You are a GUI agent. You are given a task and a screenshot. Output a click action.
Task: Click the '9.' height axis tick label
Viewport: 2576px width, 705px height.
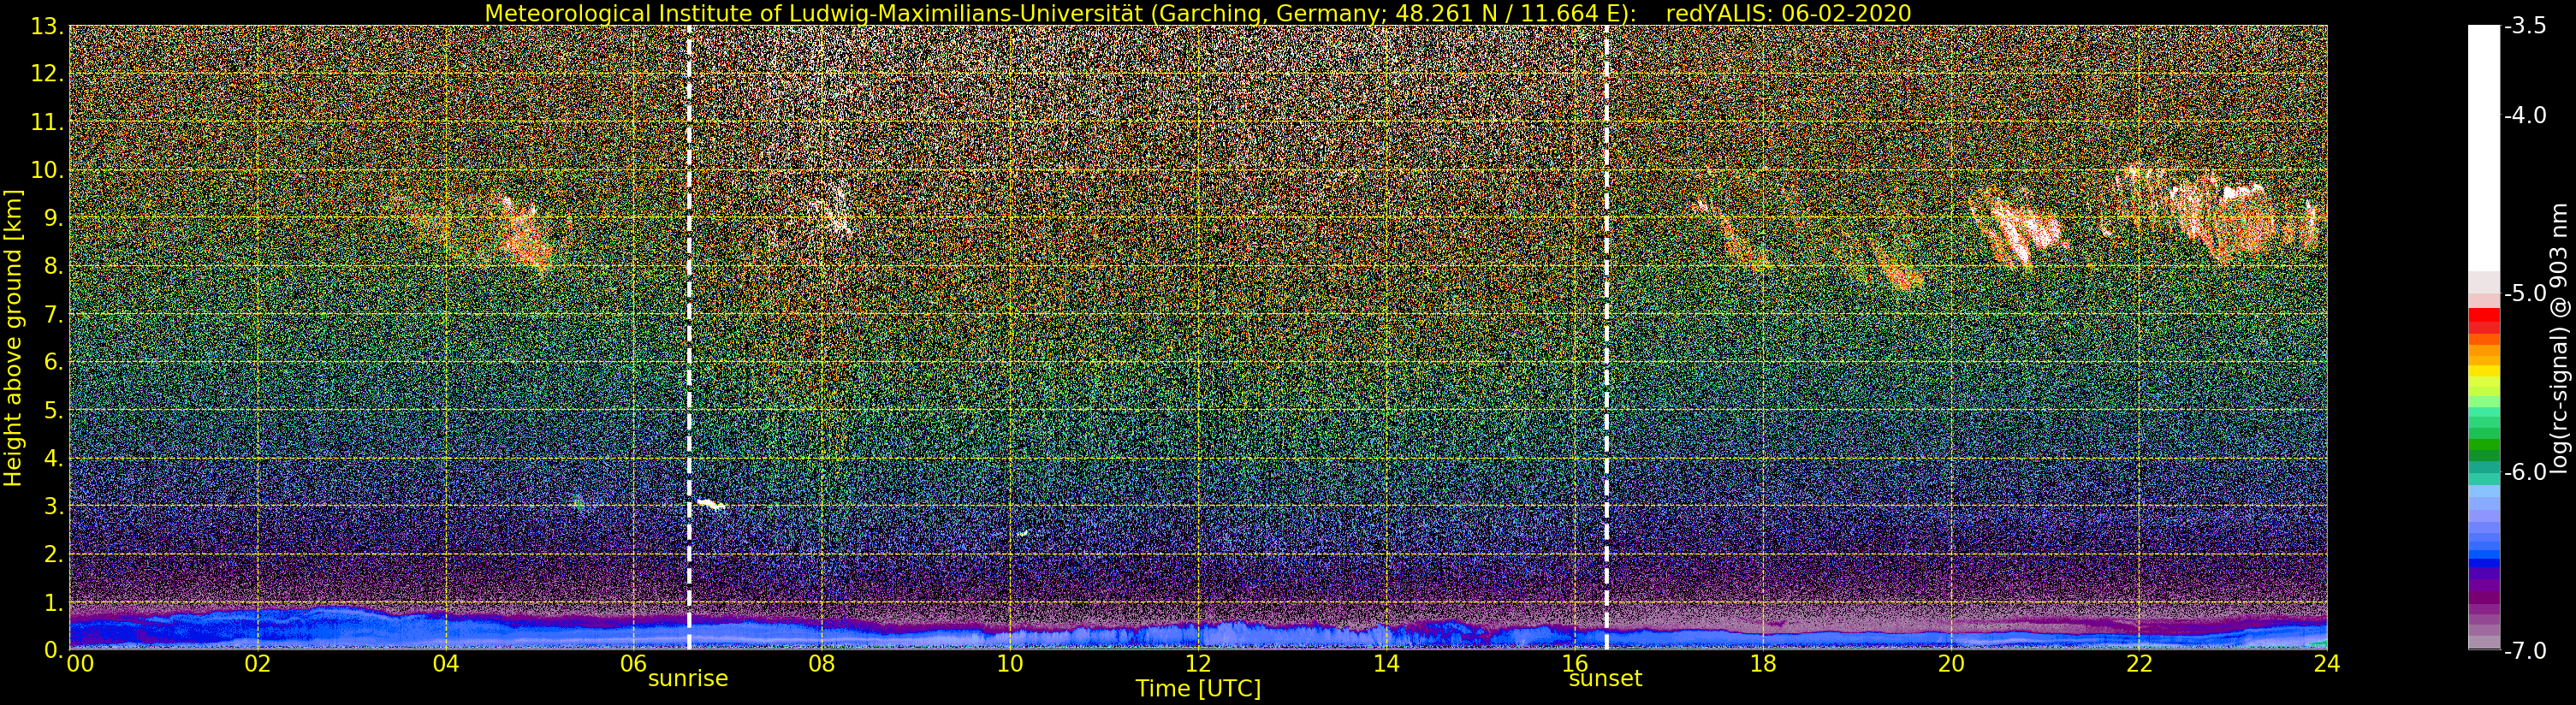(54, 218)
